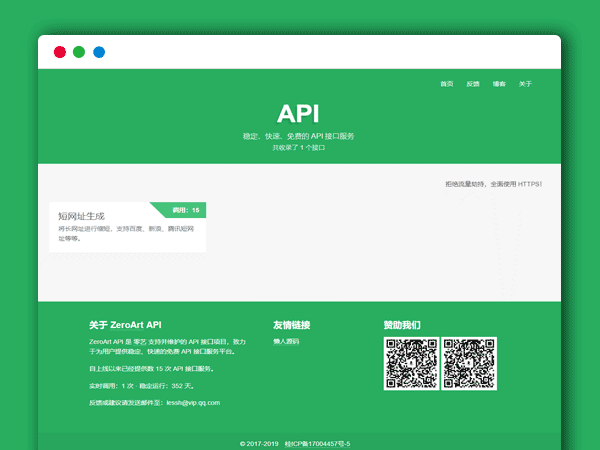Click the 关于 ZeroArt API footer heading

pos(125,325)
